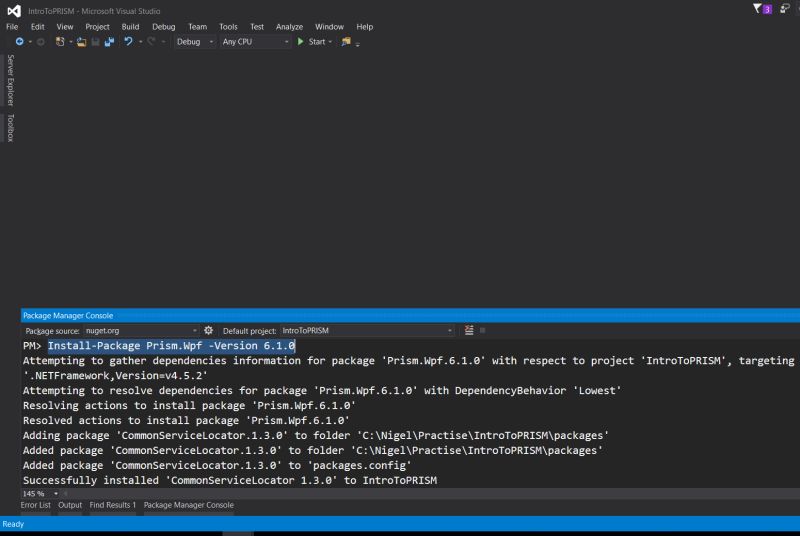Switch to the Error List tab

pyautogui.click(x=36, y=505)
